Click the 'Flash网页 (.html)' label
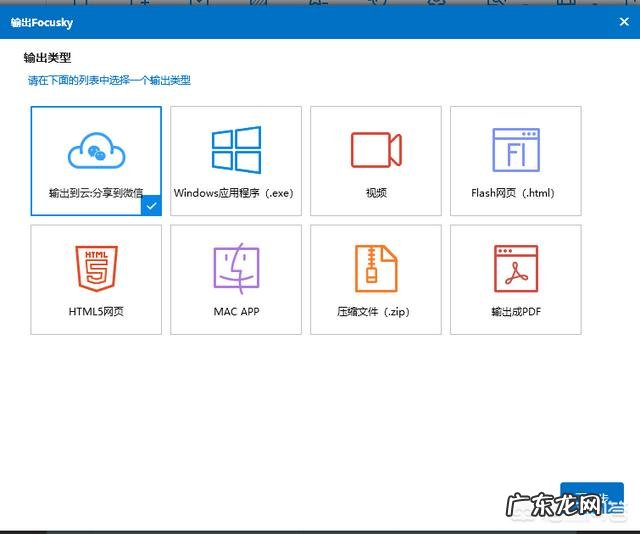The height and width of the screenshot is (534, 640). (512, 193)
